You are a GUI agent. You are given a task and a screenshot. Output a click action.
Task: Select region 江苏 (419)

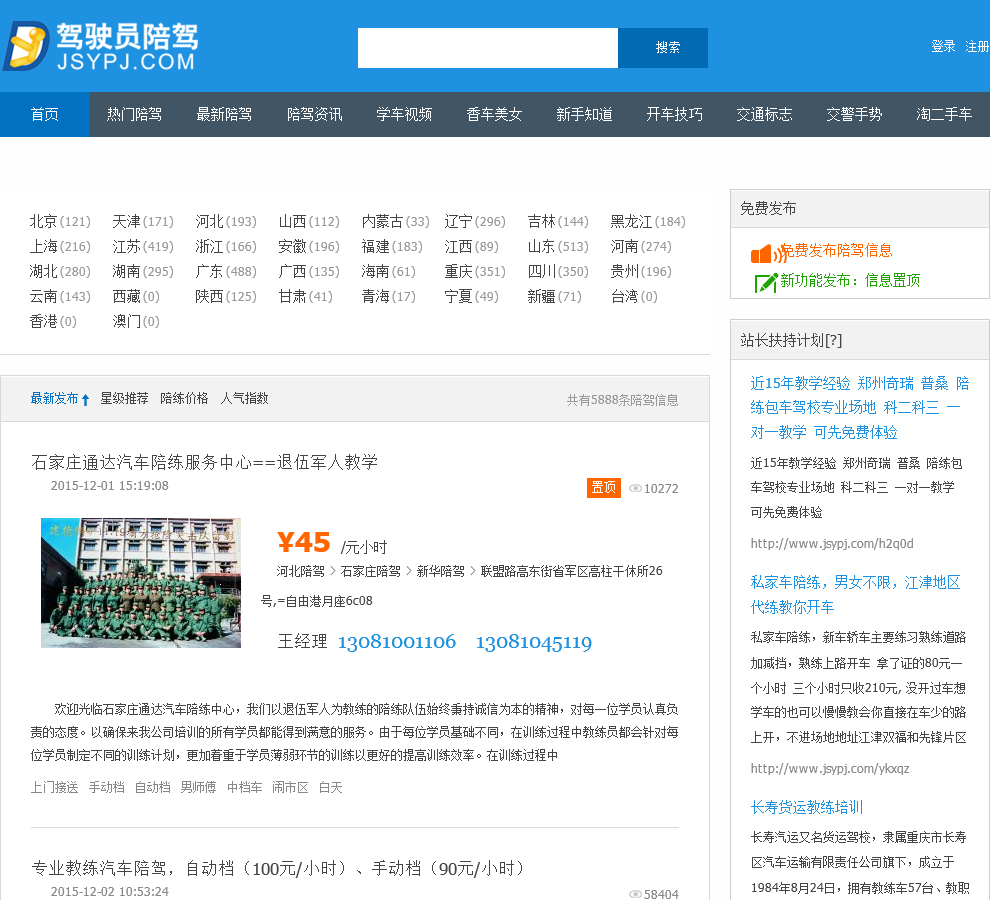[x=143, y=246]
